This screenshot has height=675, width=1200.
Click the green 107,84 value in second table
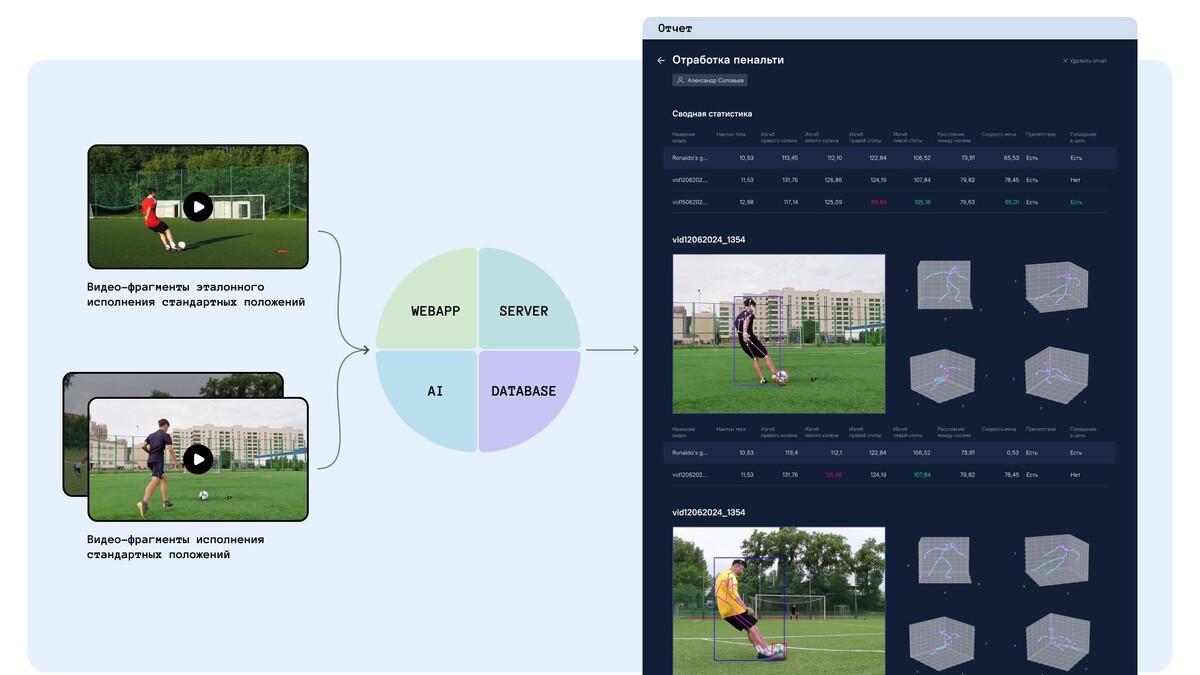(x=922, y=475)
